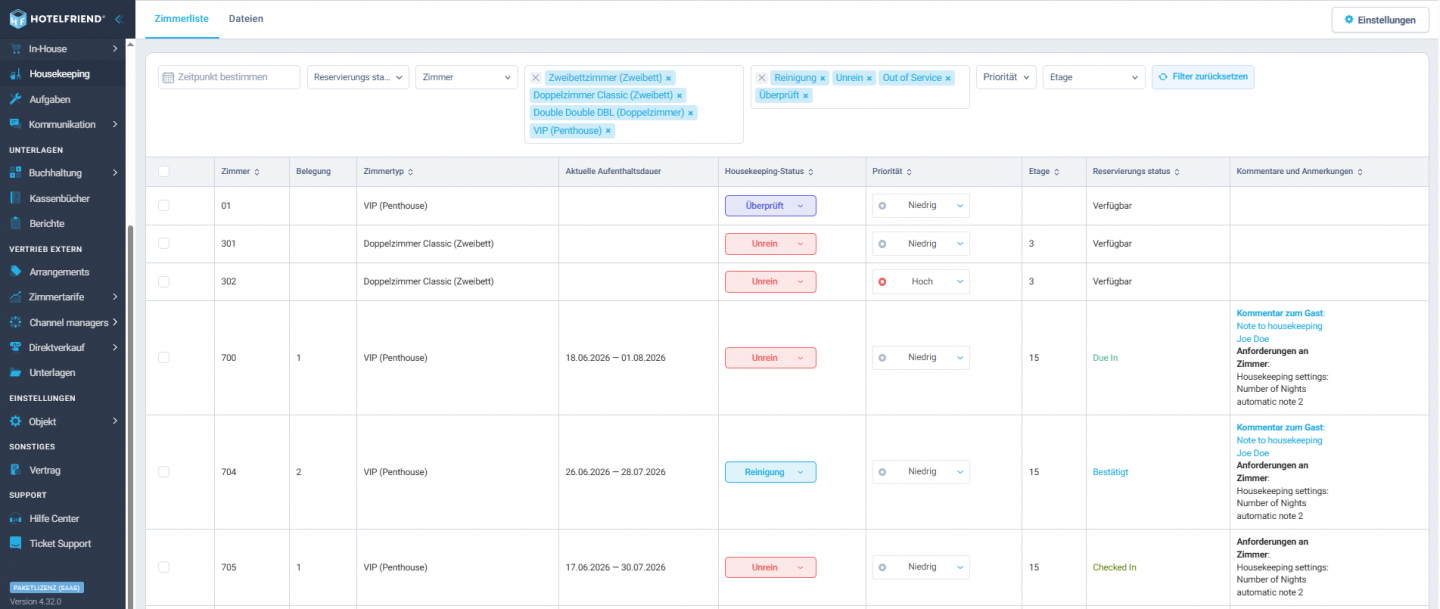
Task: Remove VIP (Penthouse) filter tag
Action: [608, 131]
